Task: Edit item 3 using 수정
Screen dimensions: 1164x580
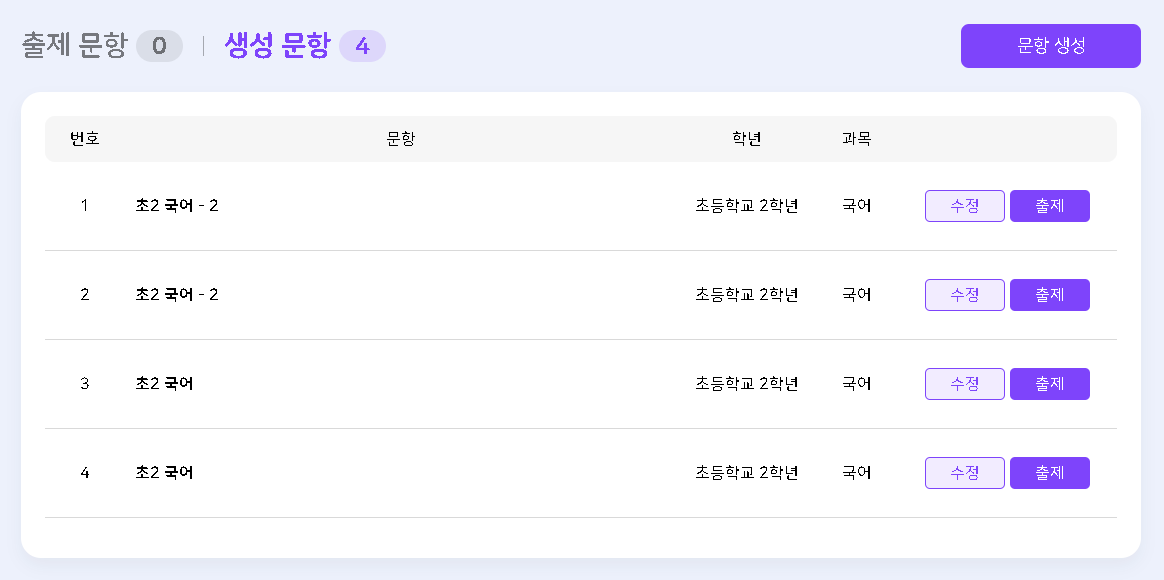Action: (964, 384)
